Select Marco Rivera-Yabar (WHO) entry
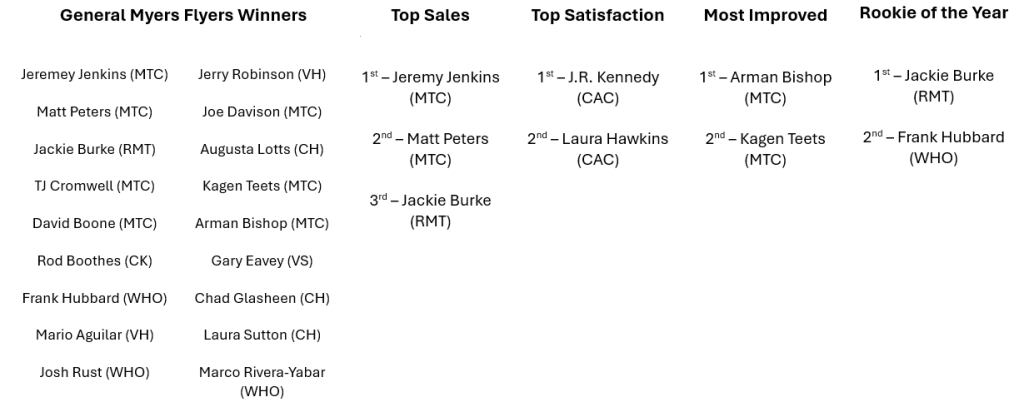 (262, 382)
